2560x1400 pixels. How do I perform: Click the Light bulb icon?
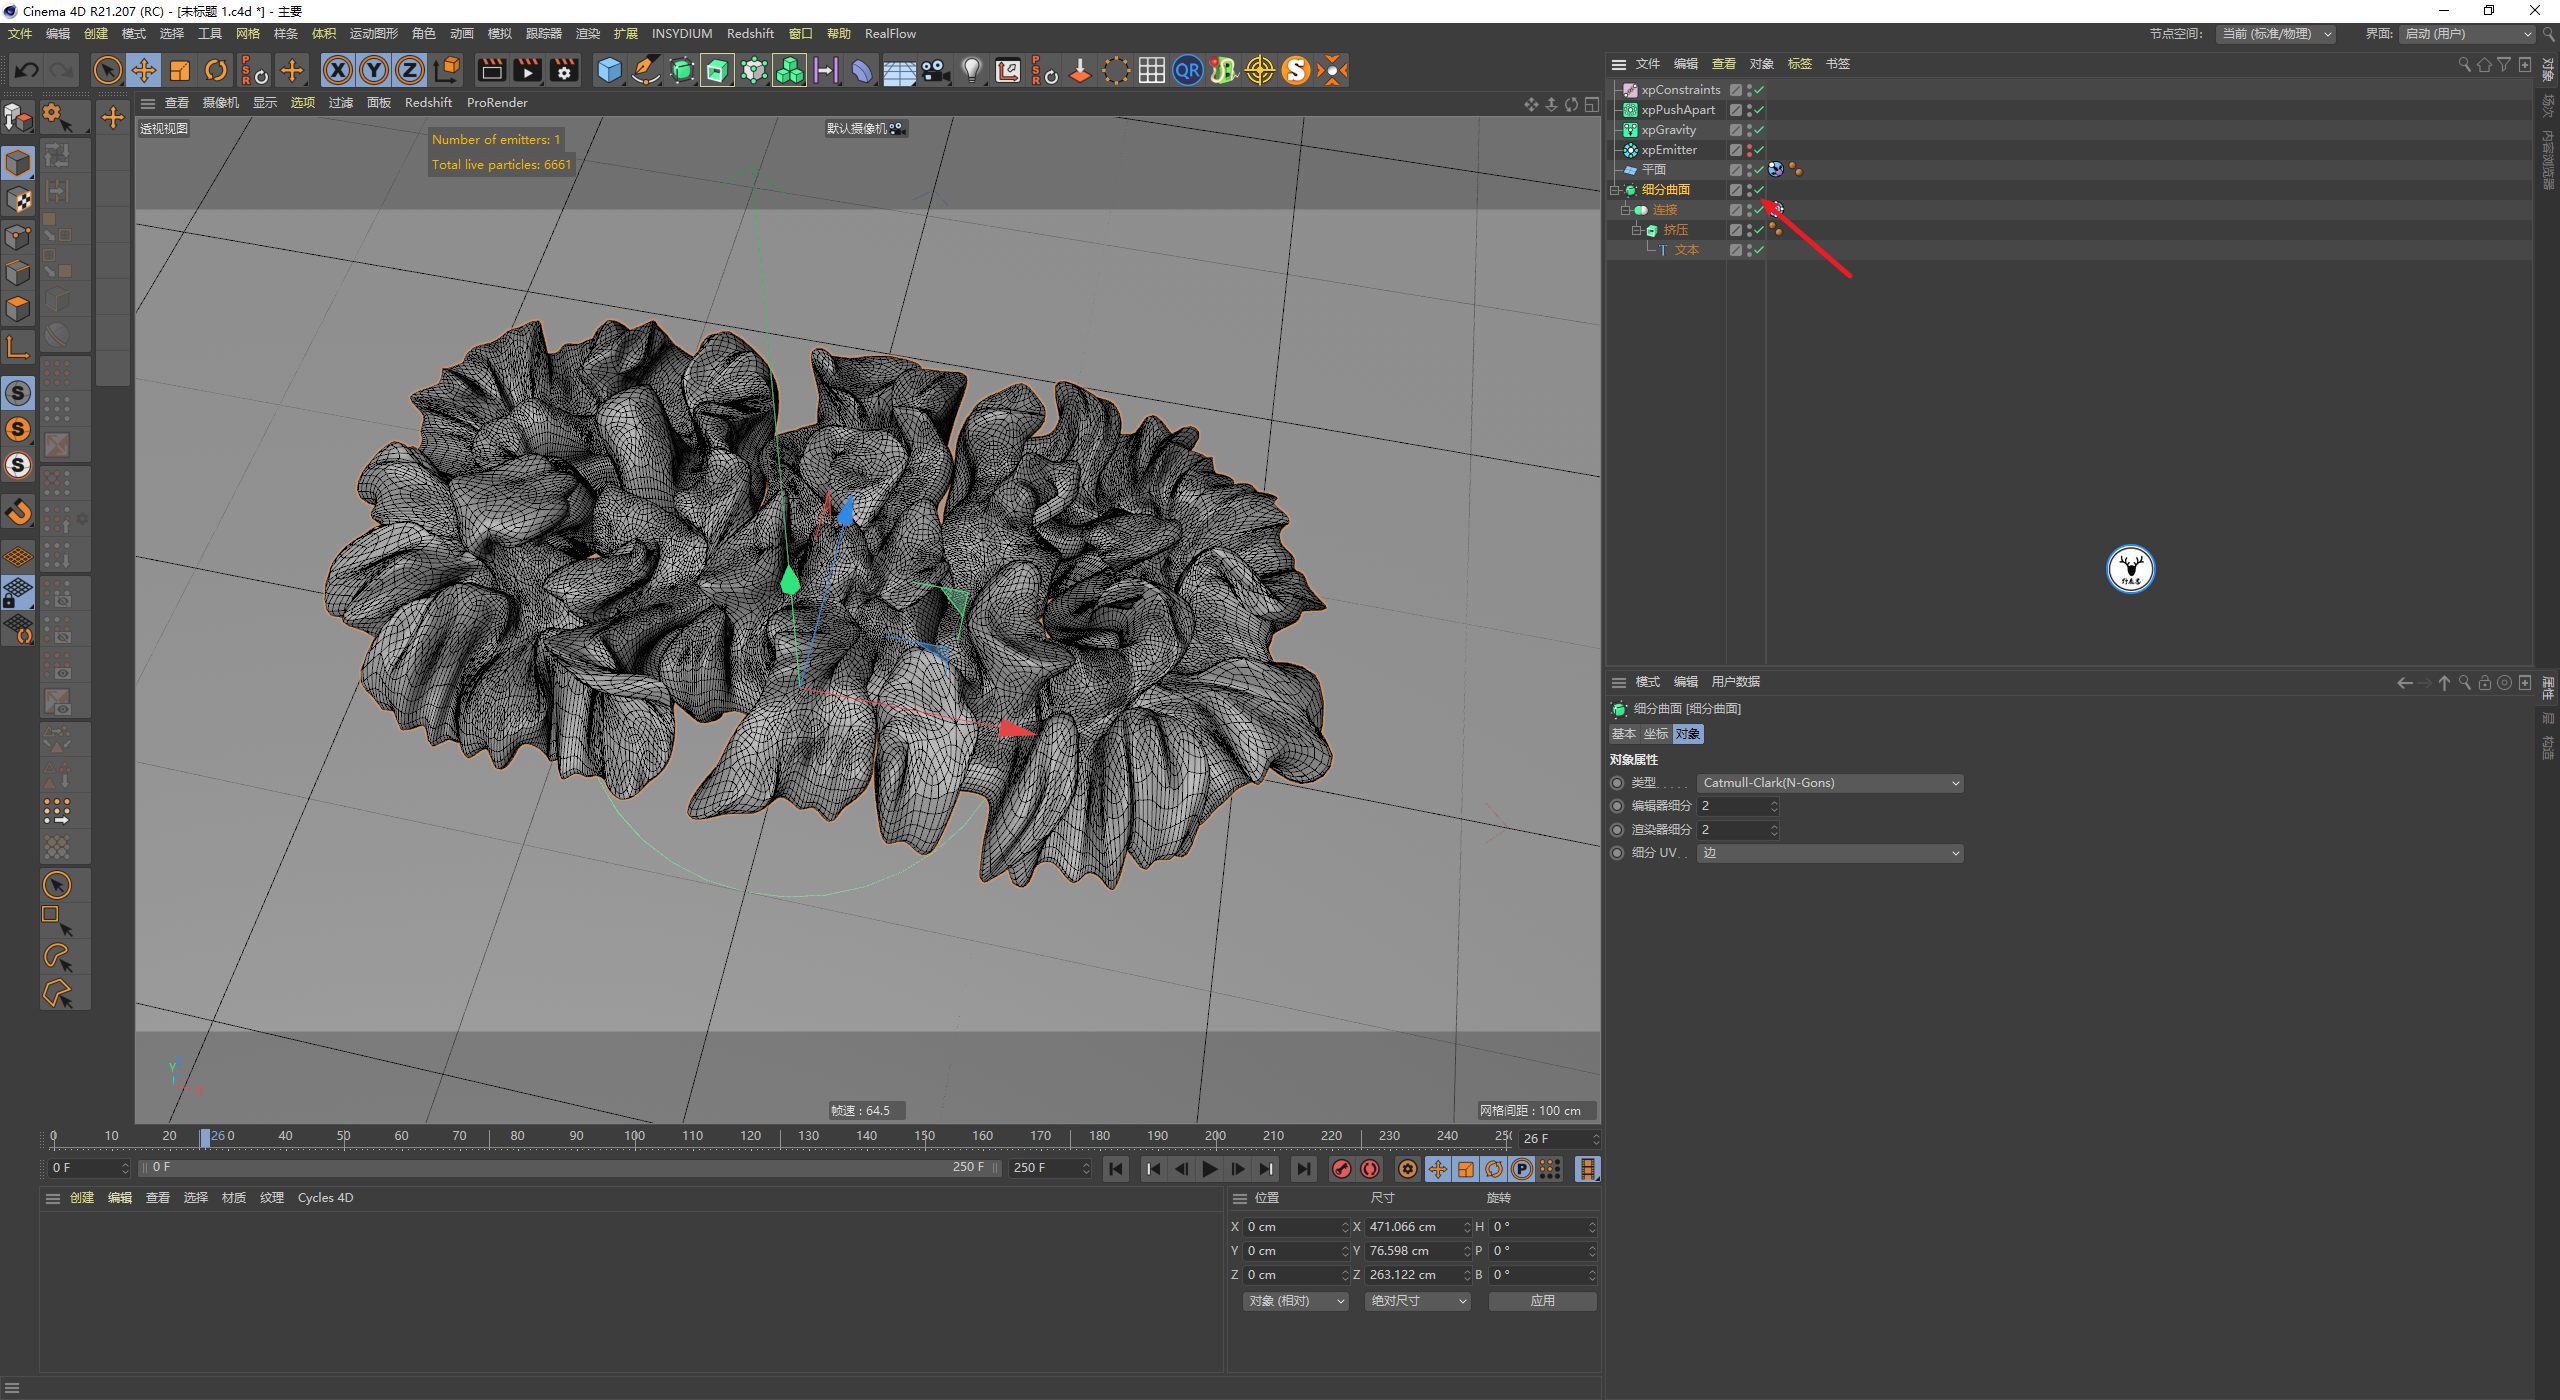pos(971,71)
